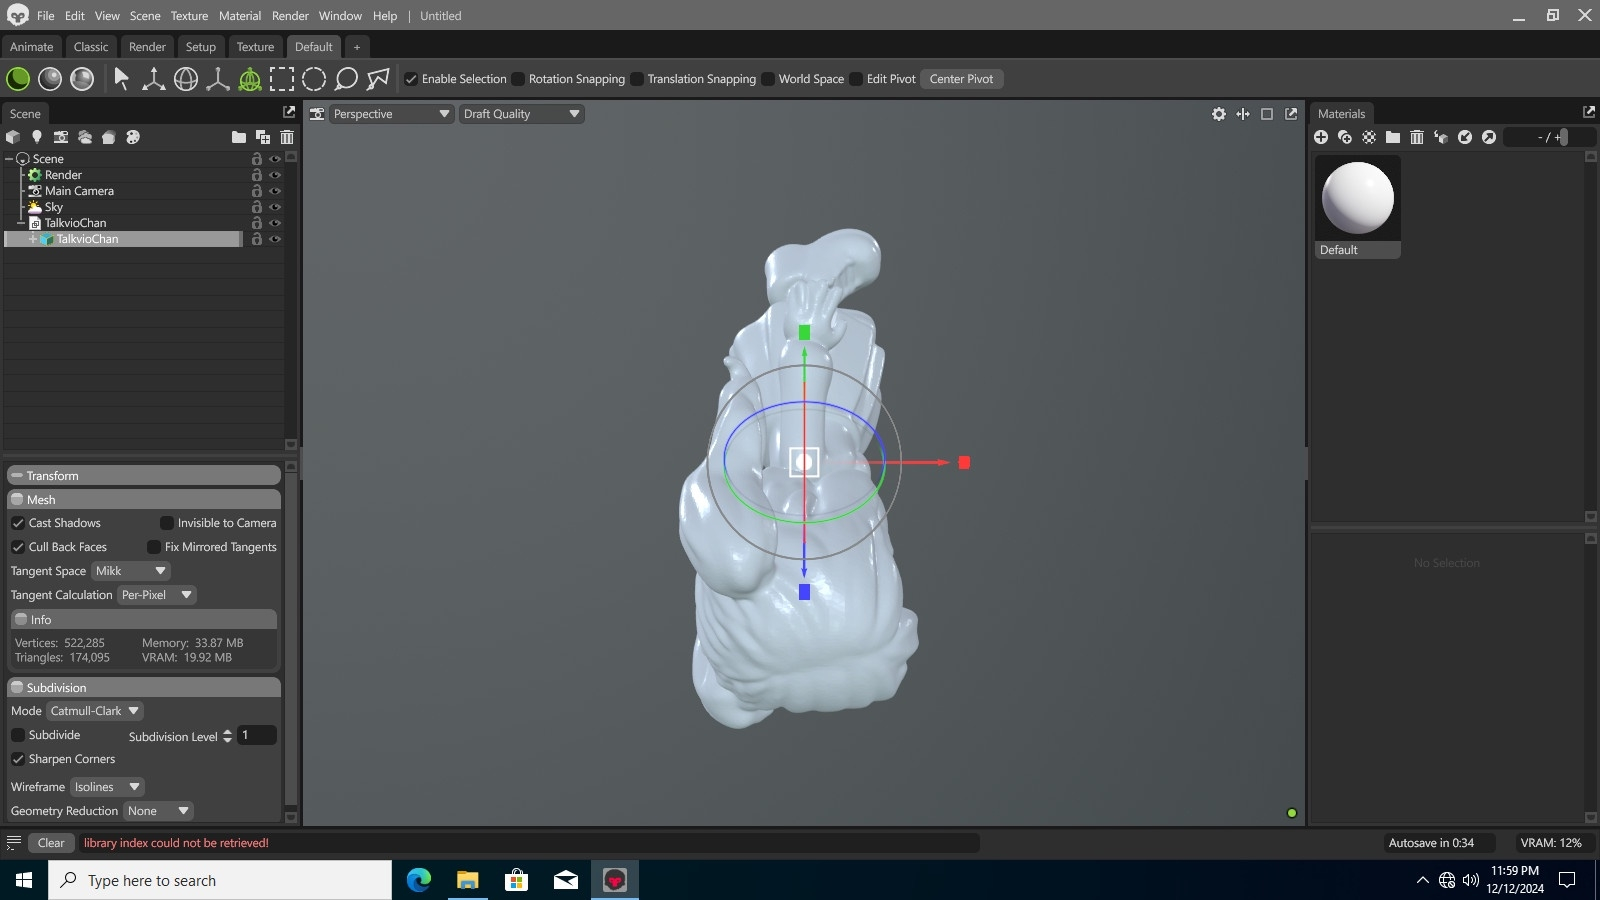Collapse the Transform section header
1600x900 pixels.
point(144,476)
